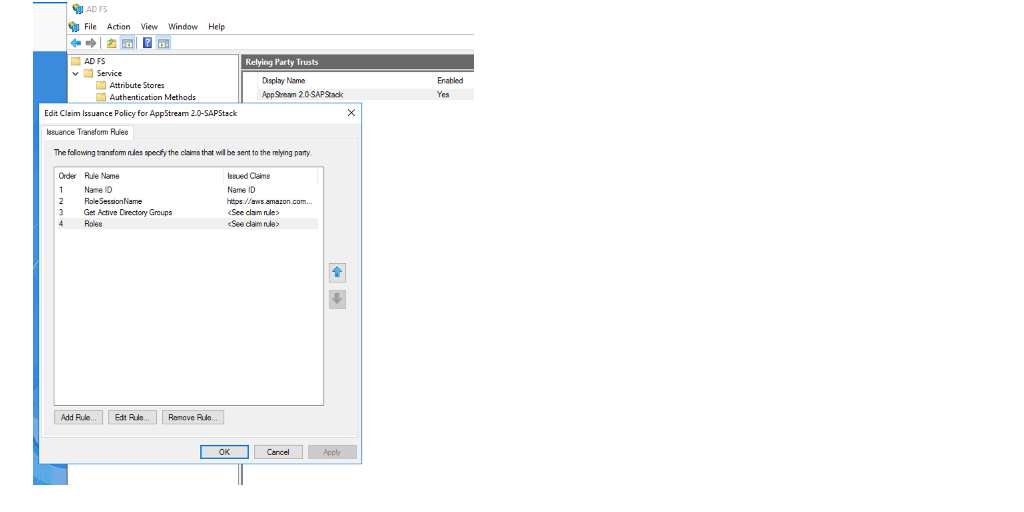The width and height of the screenshot is (1024, 512).
Task: Click the Authentication Methods folder icon
Action: click(x=101, y=97)
